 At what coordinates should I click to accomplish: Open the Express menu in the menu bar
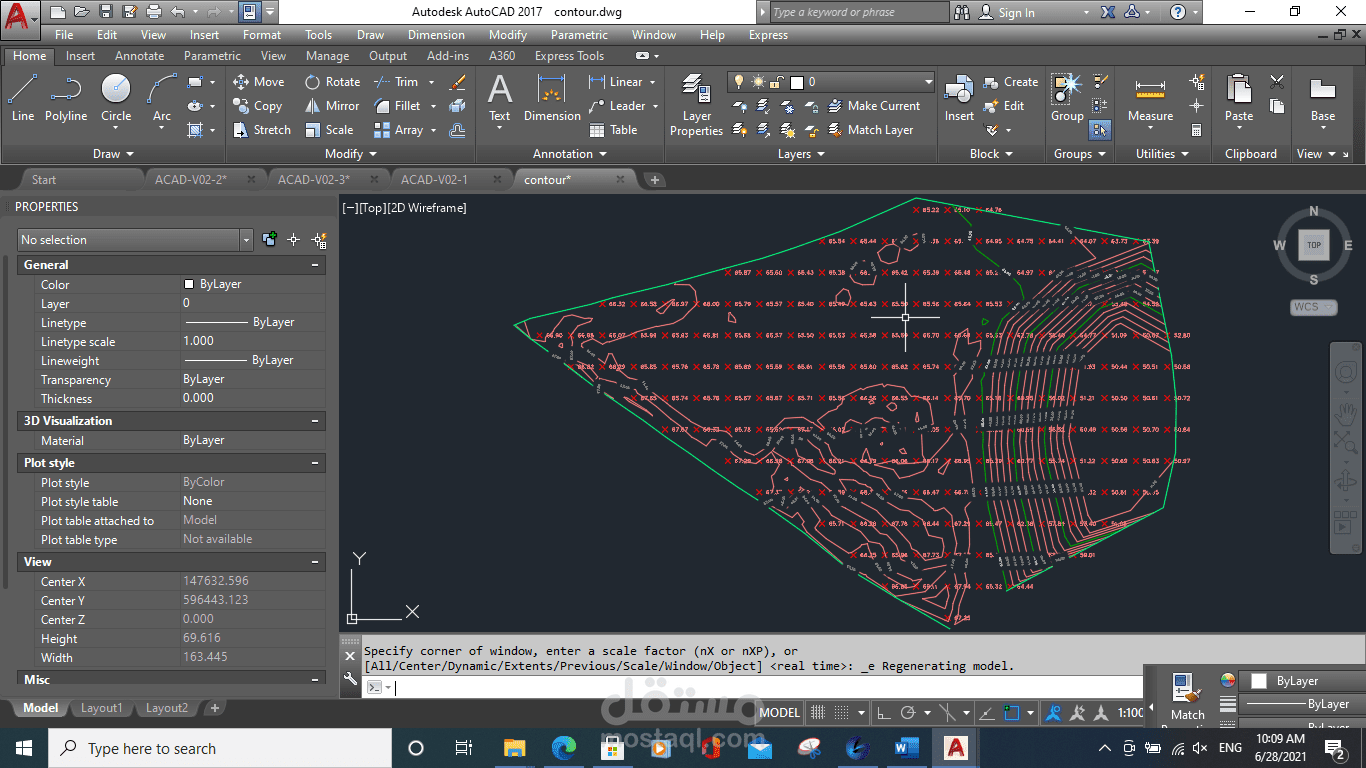pos(768,35)
